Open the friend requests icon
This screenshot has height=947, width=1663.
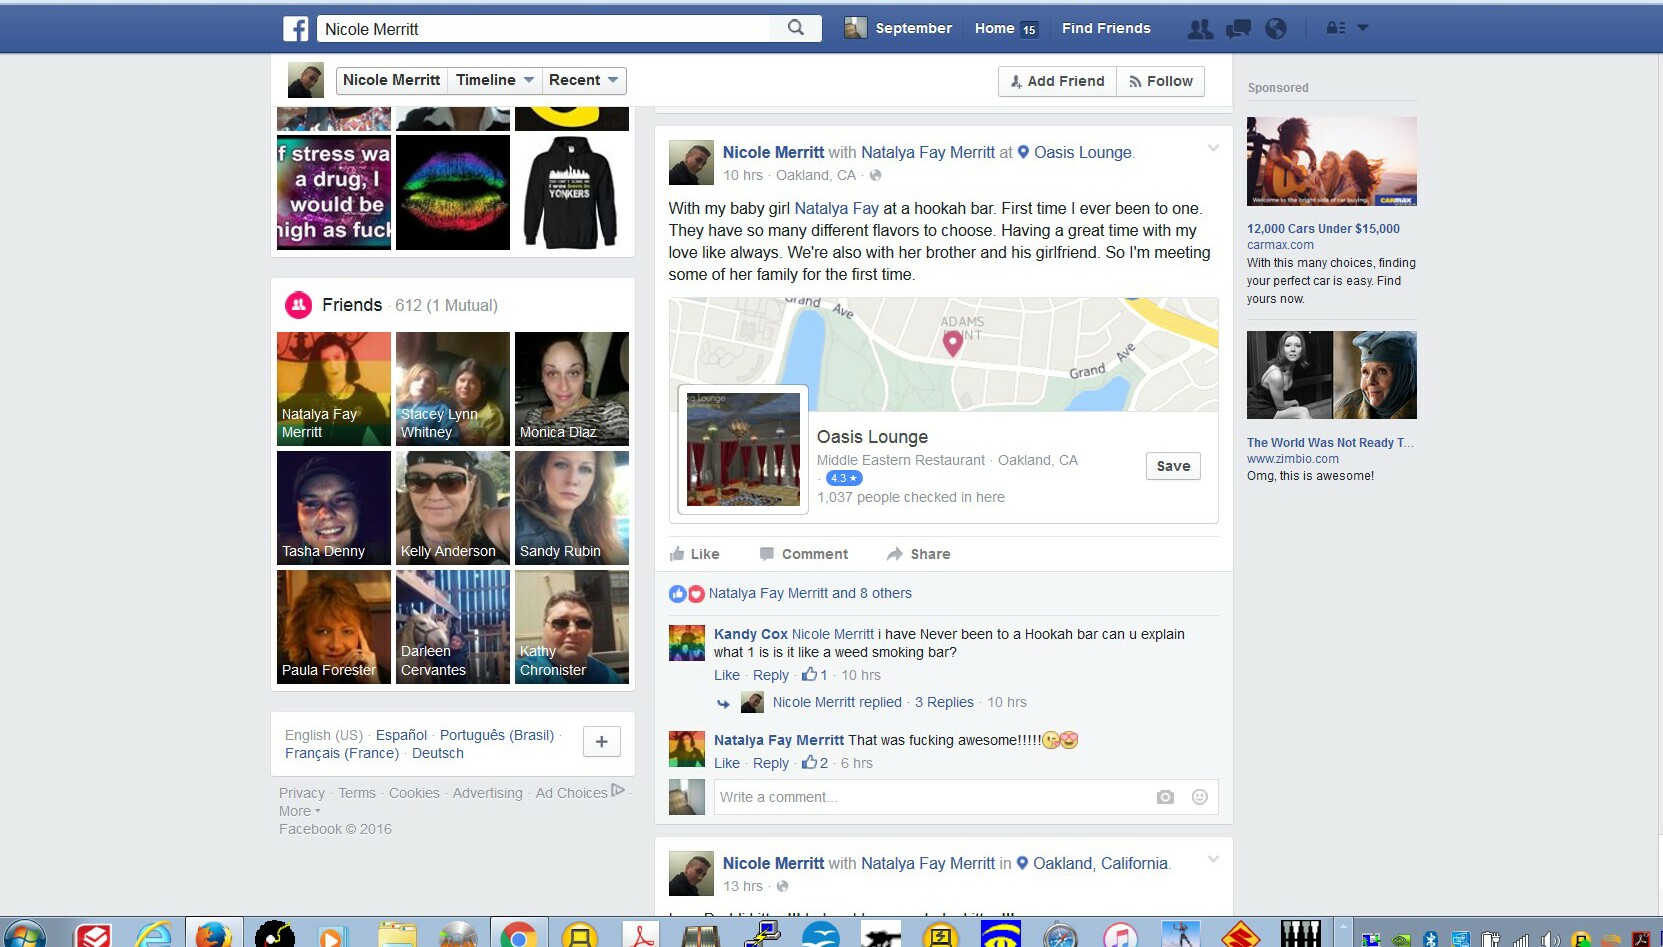pos(1200,29)
